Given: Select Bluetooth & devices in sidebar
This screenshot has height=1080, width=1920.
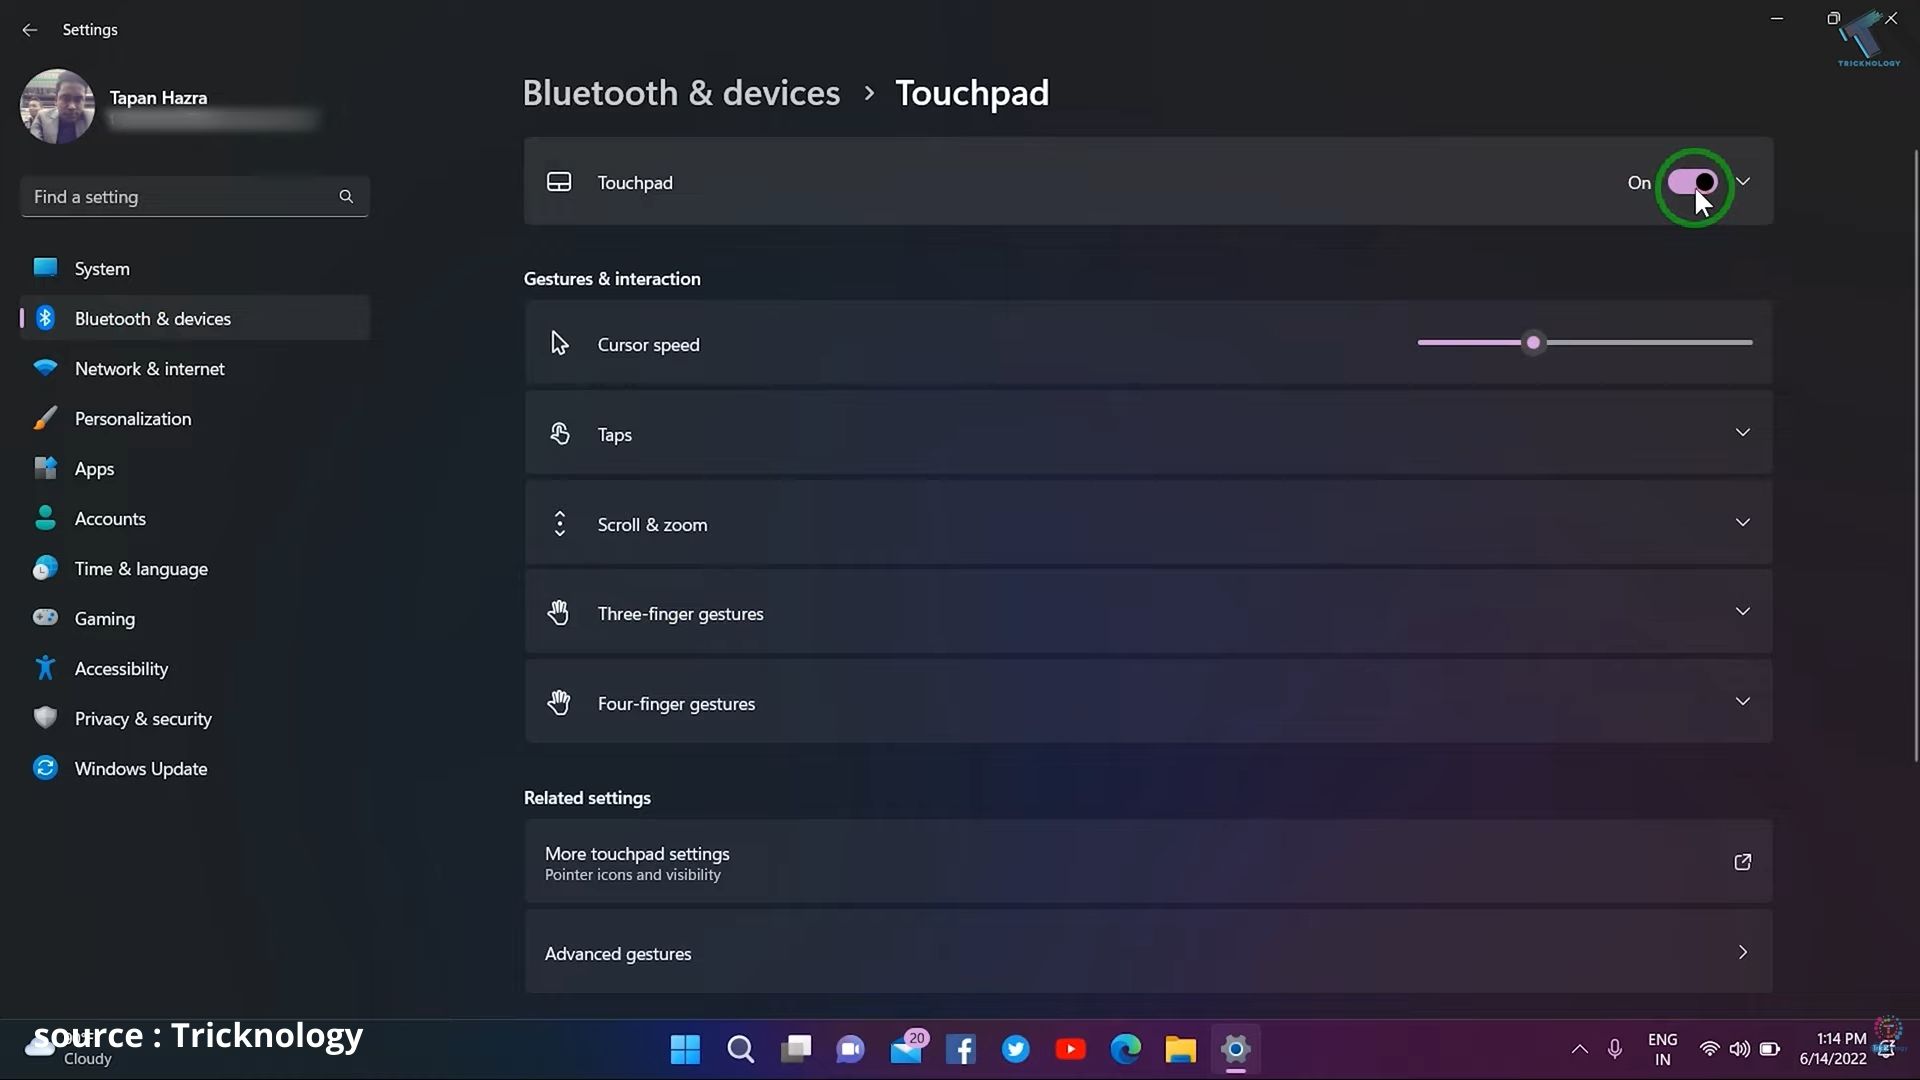Looking at the screenshot, I should [195, 318].
